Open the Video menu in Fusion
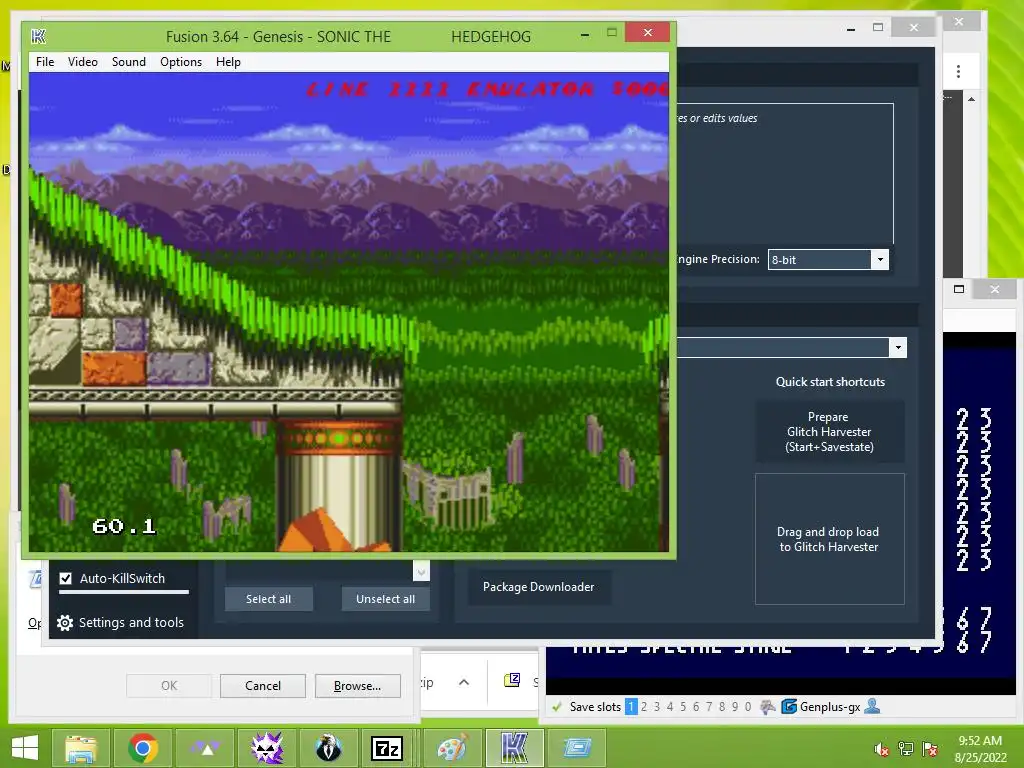 [x=82, y=62]
